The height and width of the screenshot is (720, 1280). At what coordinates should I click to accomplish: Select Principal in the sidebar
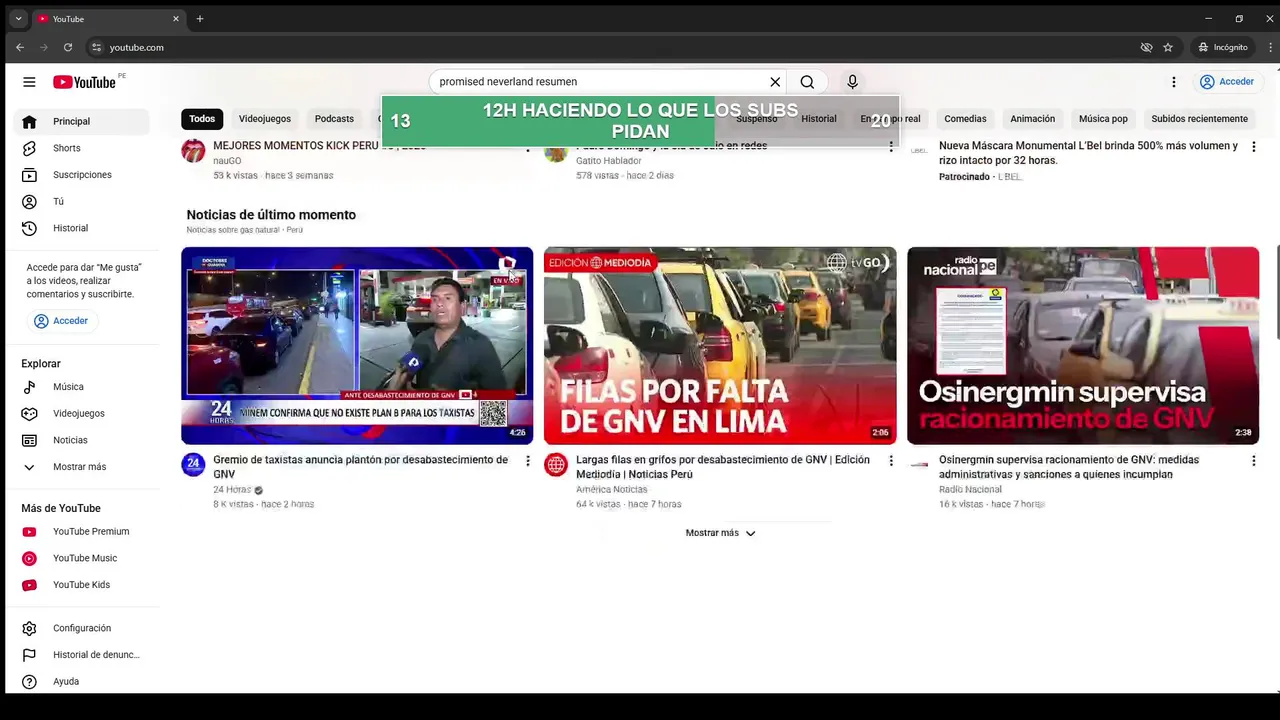82,121
